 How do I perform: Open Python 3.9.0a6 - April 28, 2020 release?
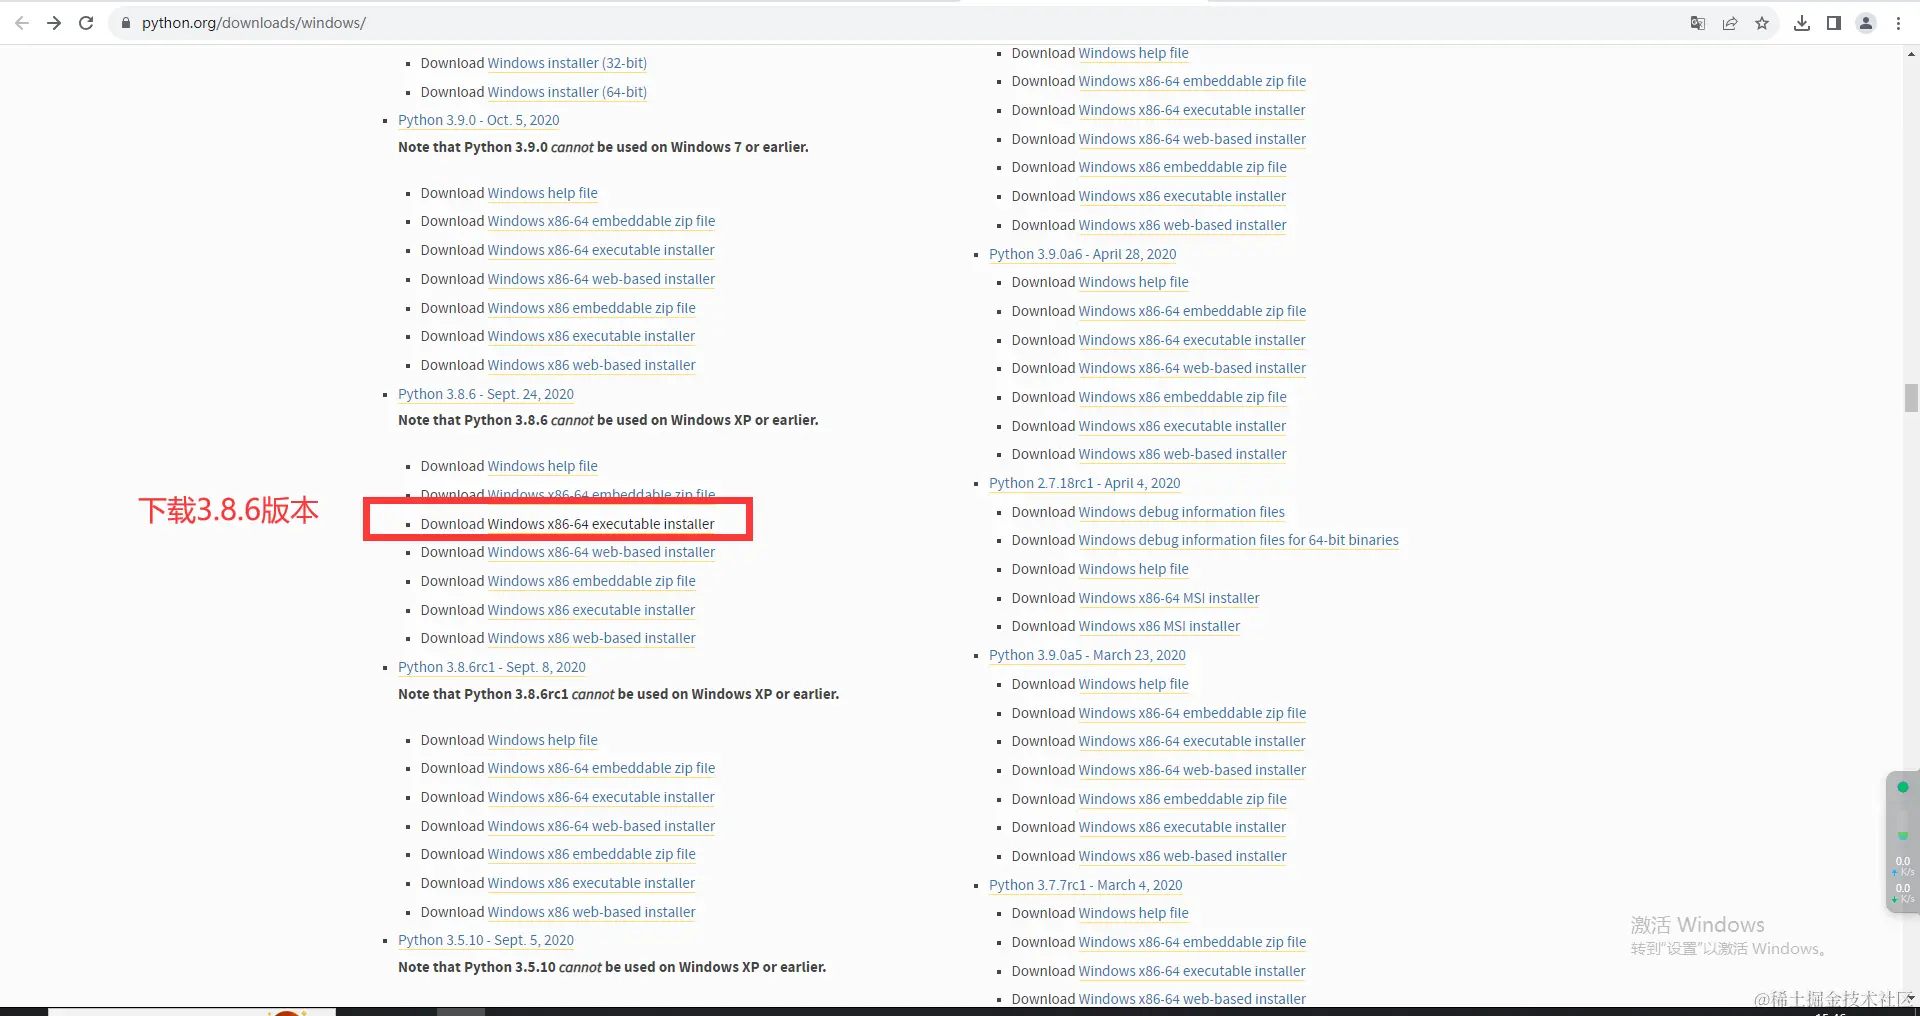tap(1083, 254)
